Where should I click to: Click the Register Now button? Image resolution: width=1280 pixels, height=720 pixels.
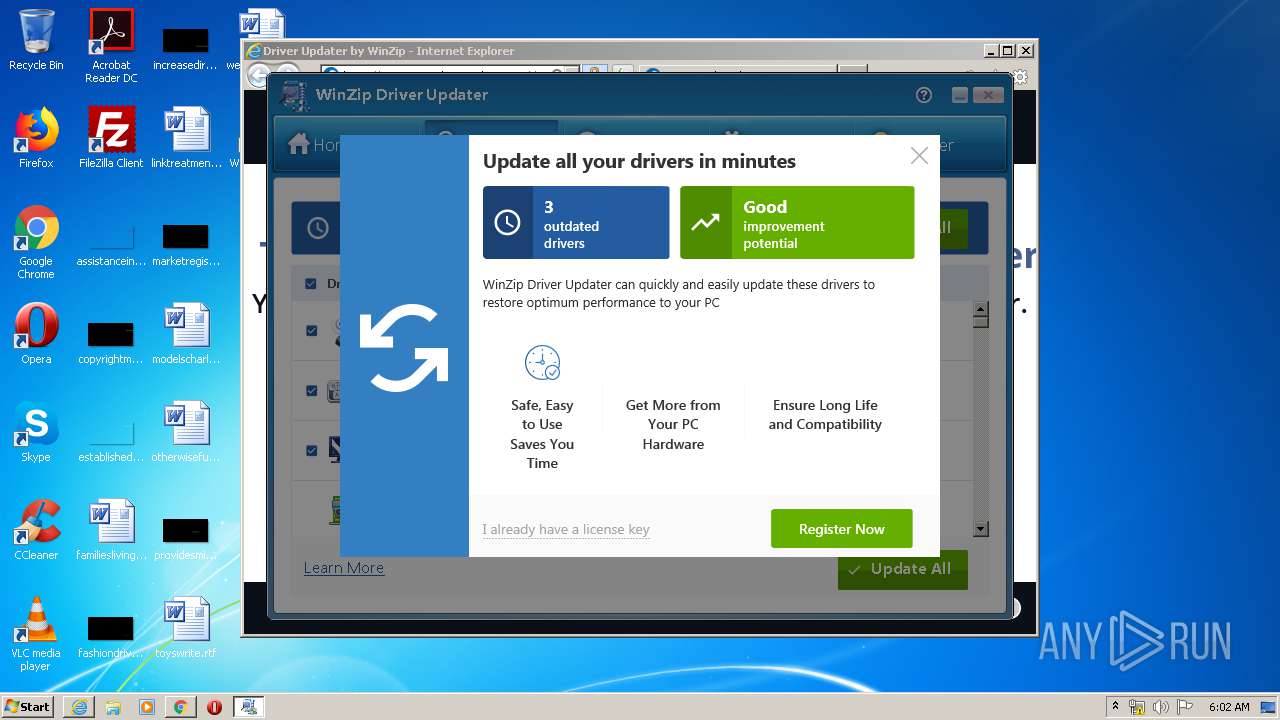pyautogui.click(x=841, y=529)
